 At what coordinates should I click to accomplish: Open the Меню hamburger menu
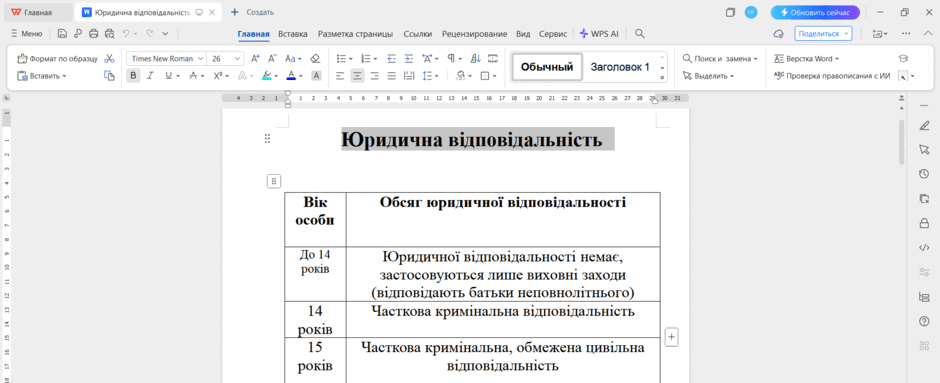[26, 34]
